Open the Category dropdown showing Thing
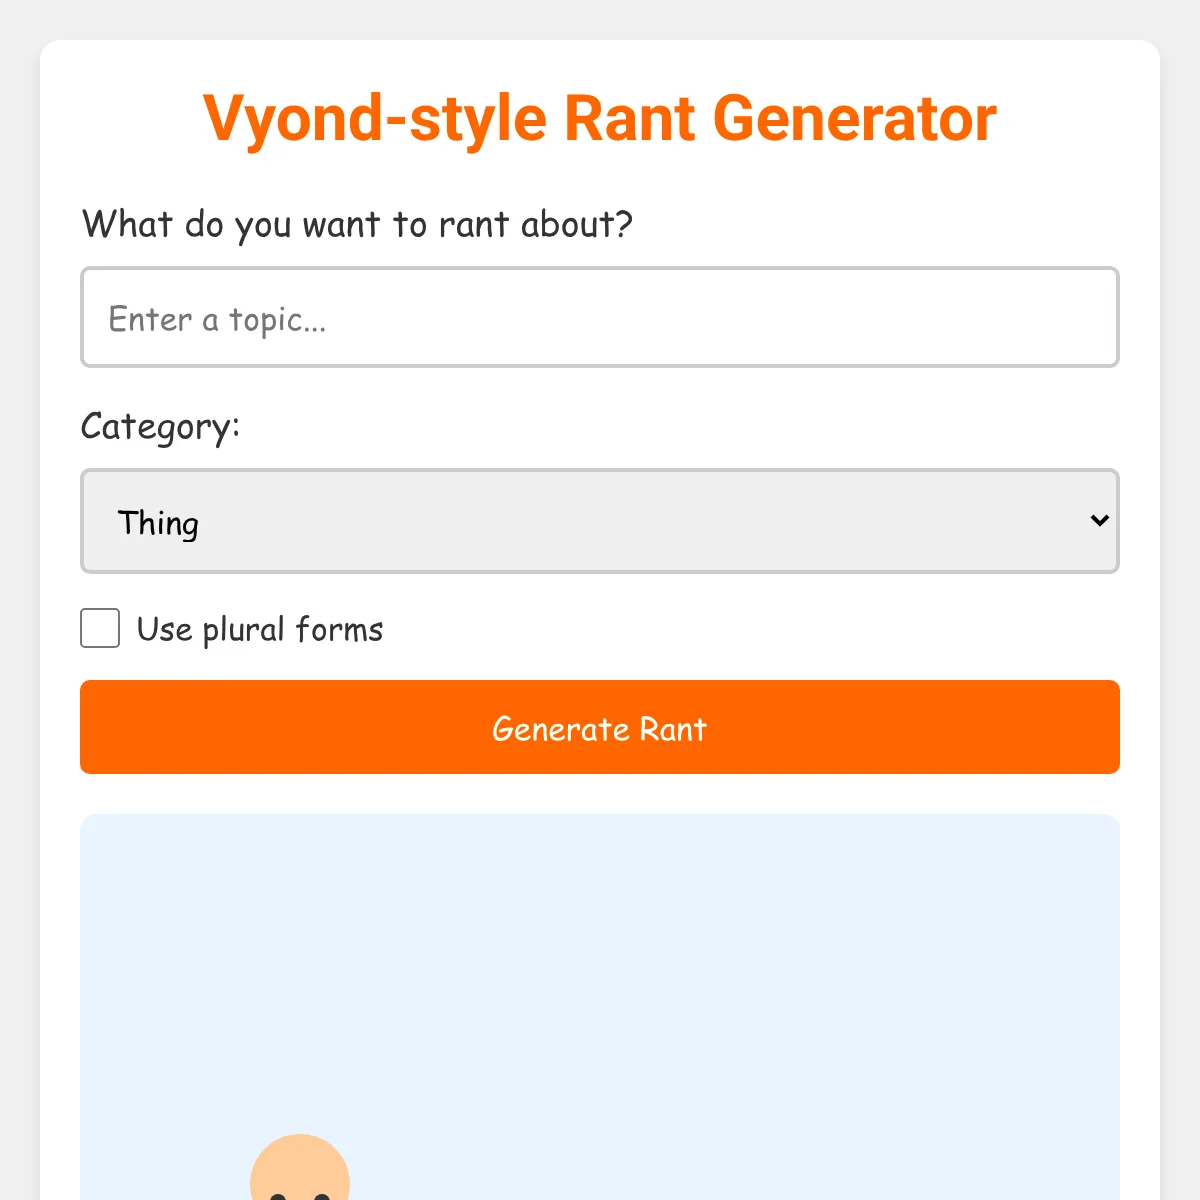 [598, 521]
